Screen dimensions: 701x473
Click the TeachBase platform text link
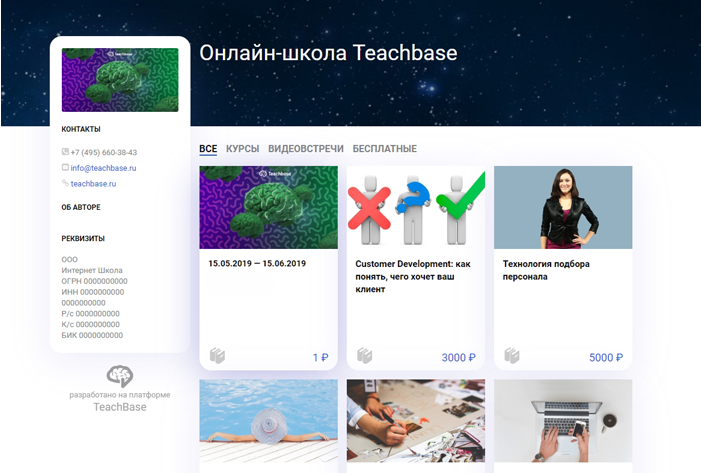tap(120, 407)
